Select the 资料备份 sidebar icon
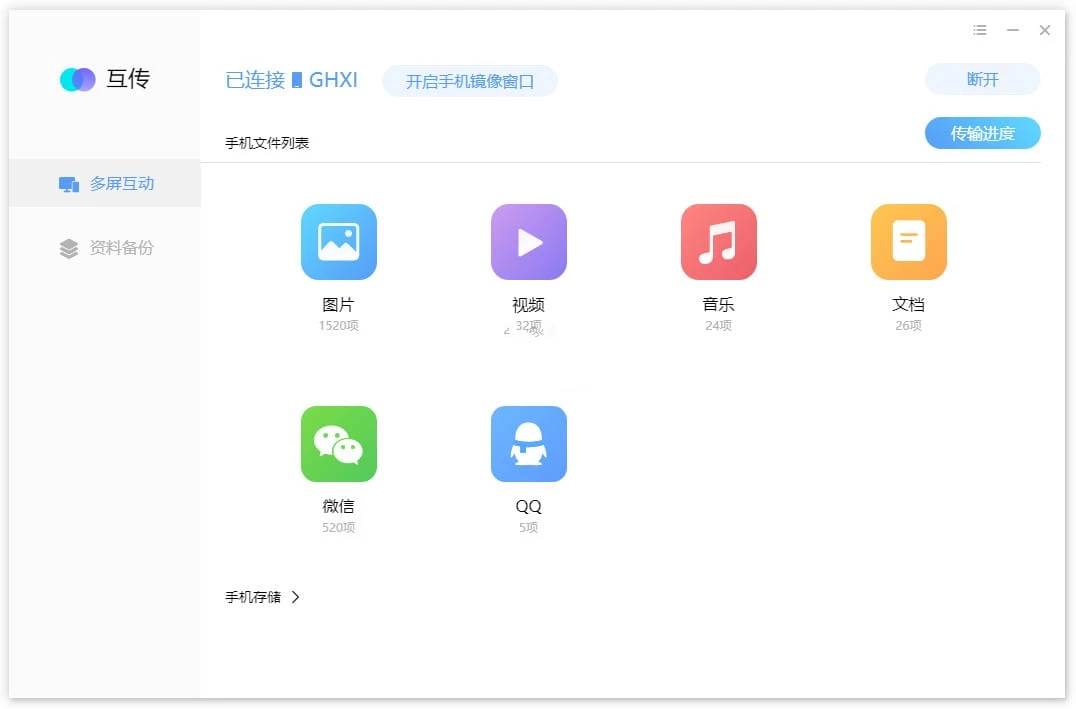Viewport: 1076px width, 709px height. pos(68,248)
